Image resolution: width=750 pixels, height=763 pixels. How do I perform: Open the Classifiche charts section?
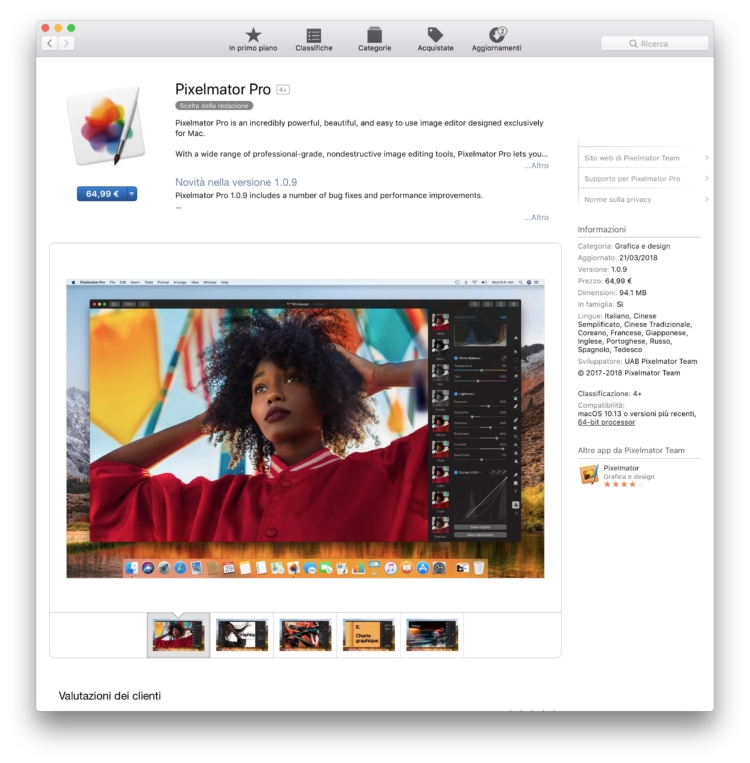pyautogui.click(x=314, y=39)
